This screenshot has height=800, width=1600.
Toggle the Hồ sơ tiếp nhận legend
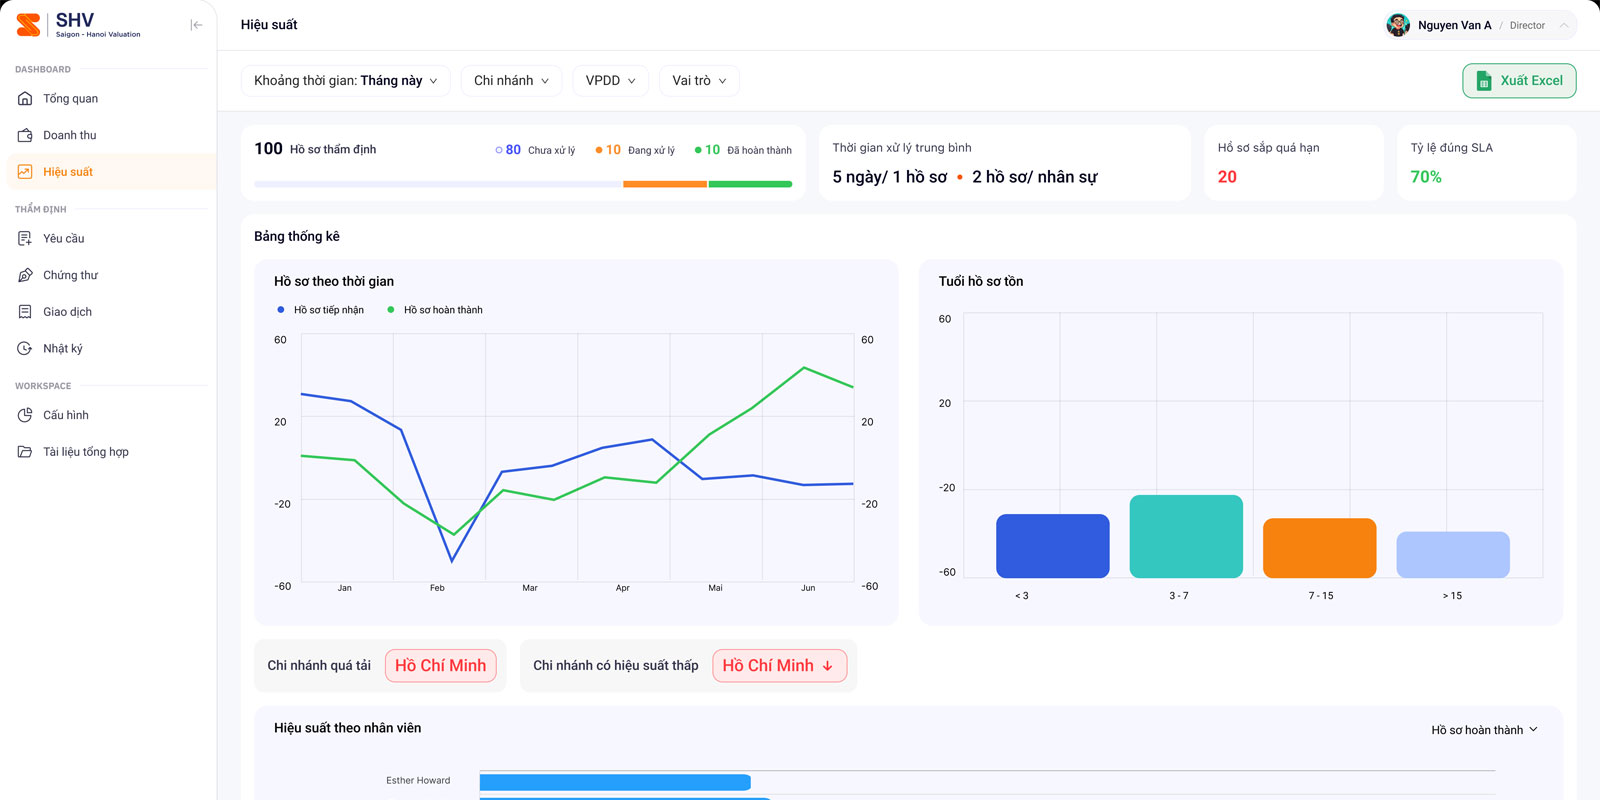[x=320, y=310]
